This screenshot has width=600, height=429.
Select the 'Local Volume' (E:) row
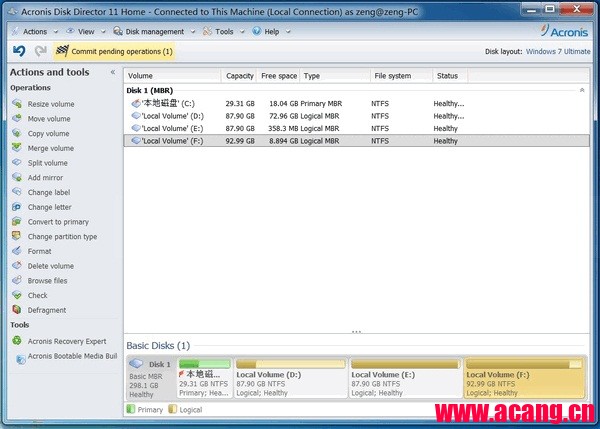357,128
